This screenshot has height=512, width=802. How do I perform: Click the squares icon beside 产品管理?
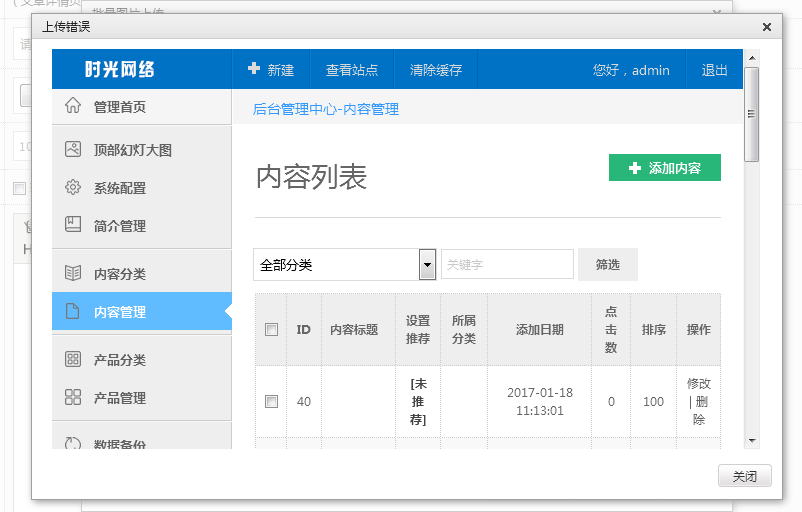click(x=73, y=398)
